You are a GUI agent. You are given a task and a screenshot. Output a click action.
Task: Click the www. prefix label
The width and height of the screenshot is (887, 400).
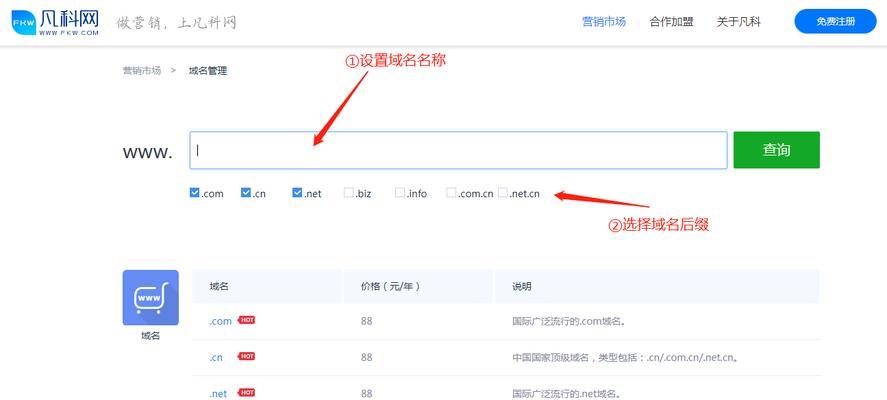pyautogui.click(x=148, y=152)
